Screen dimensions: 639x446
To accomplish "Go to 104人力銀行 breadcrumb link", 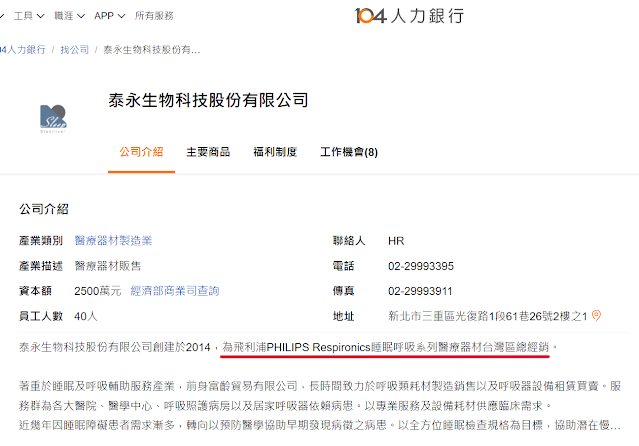I will pyautogui.click(x=22, y=50).
